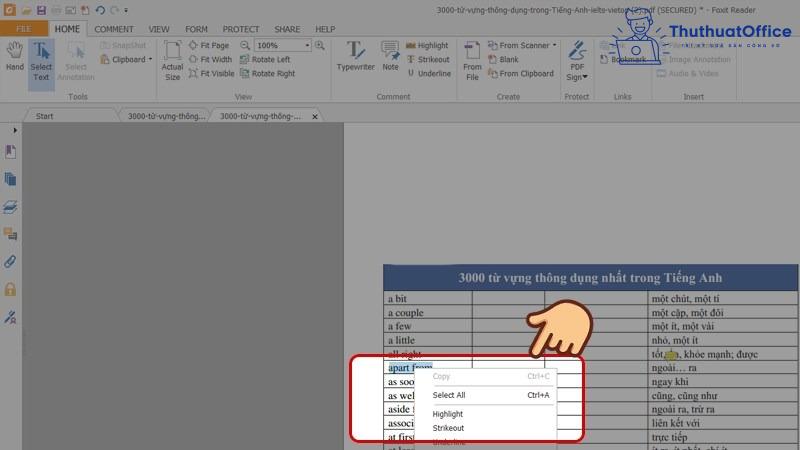Click the open folder icon in quick access
Viewport: 800px width, 450px height.
27,10
